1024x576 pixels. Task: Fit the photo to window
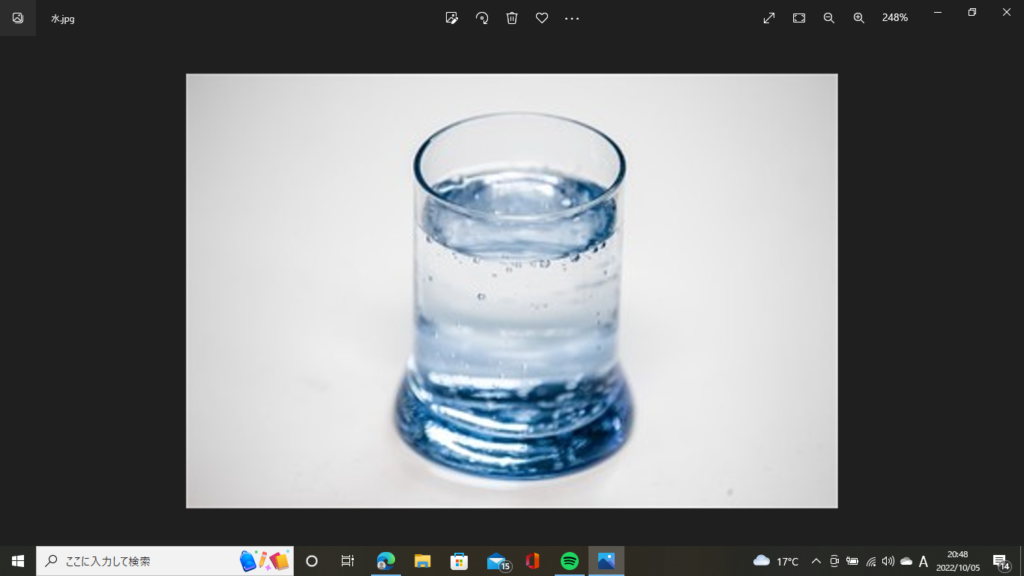coord(799,18)
